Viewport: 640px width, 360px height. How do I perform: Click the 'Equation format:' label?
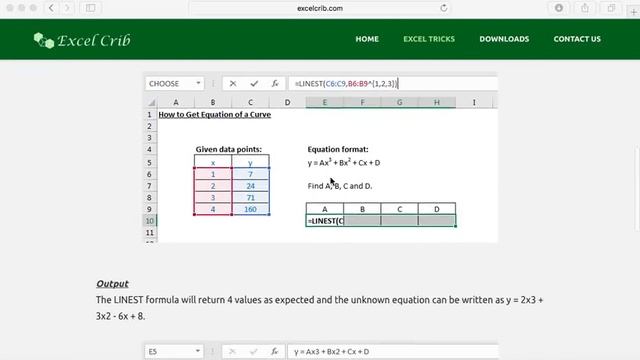[x=338, y=149]
